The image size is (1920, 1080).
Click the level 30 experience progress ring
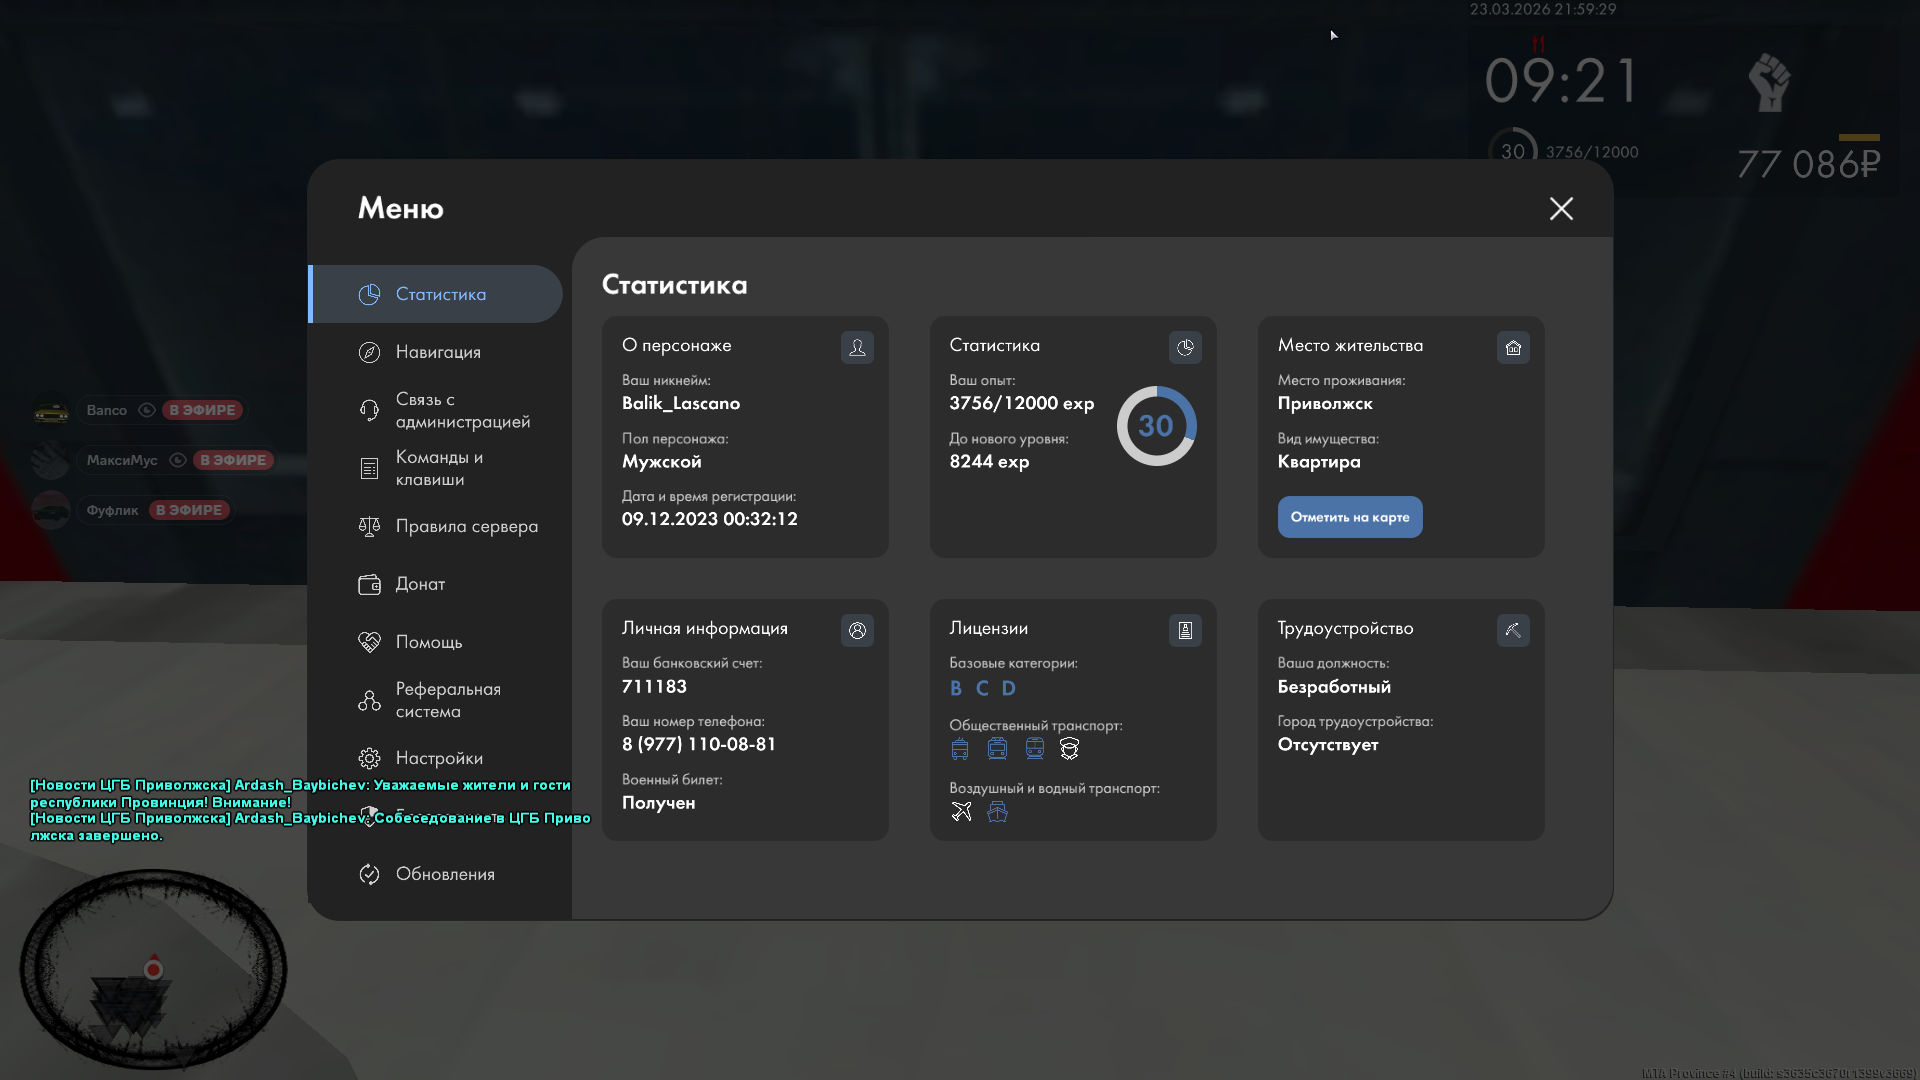click(1156, 426)
